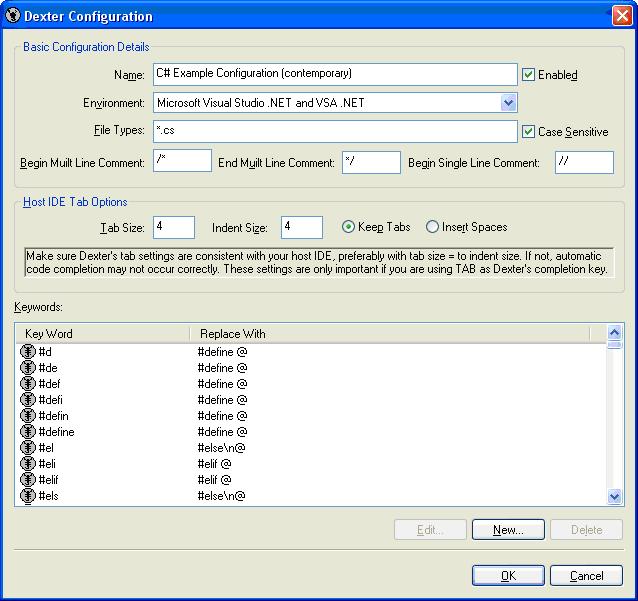Open the Environment dropdown list
The width and height of the screenshot is (638, 601).
[x=509, y=103]
